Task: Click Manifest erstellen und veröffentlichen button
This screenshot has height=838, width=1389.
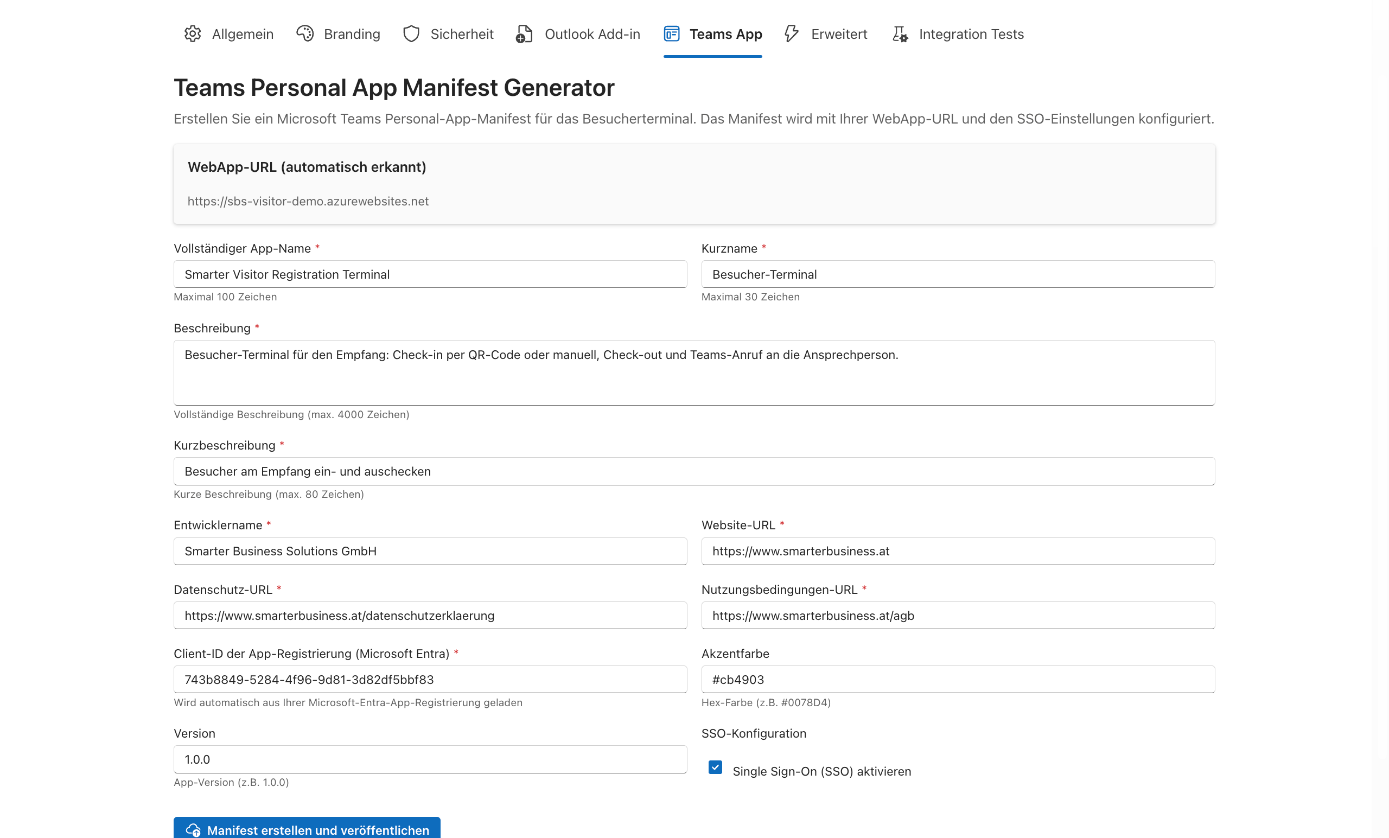Action: 307,829
